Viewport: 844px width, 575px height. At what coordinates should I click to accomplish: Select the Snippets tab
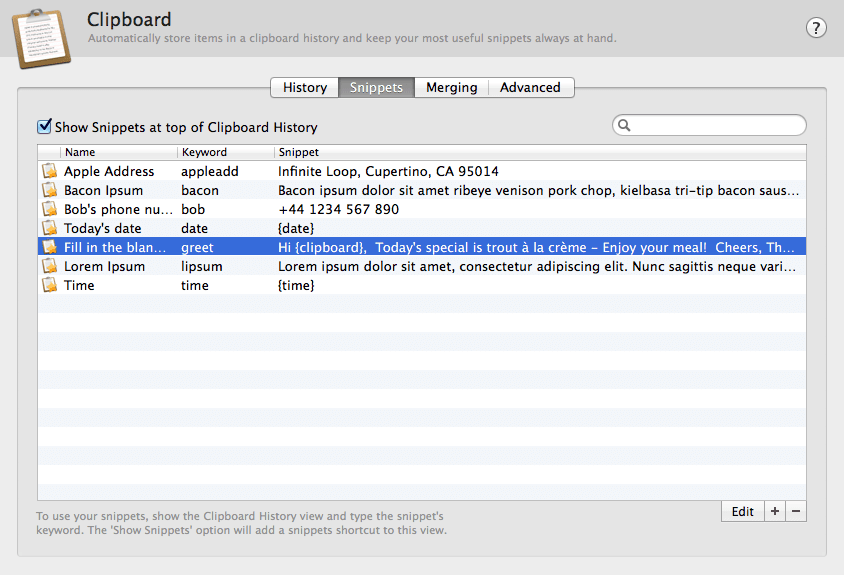376,88
